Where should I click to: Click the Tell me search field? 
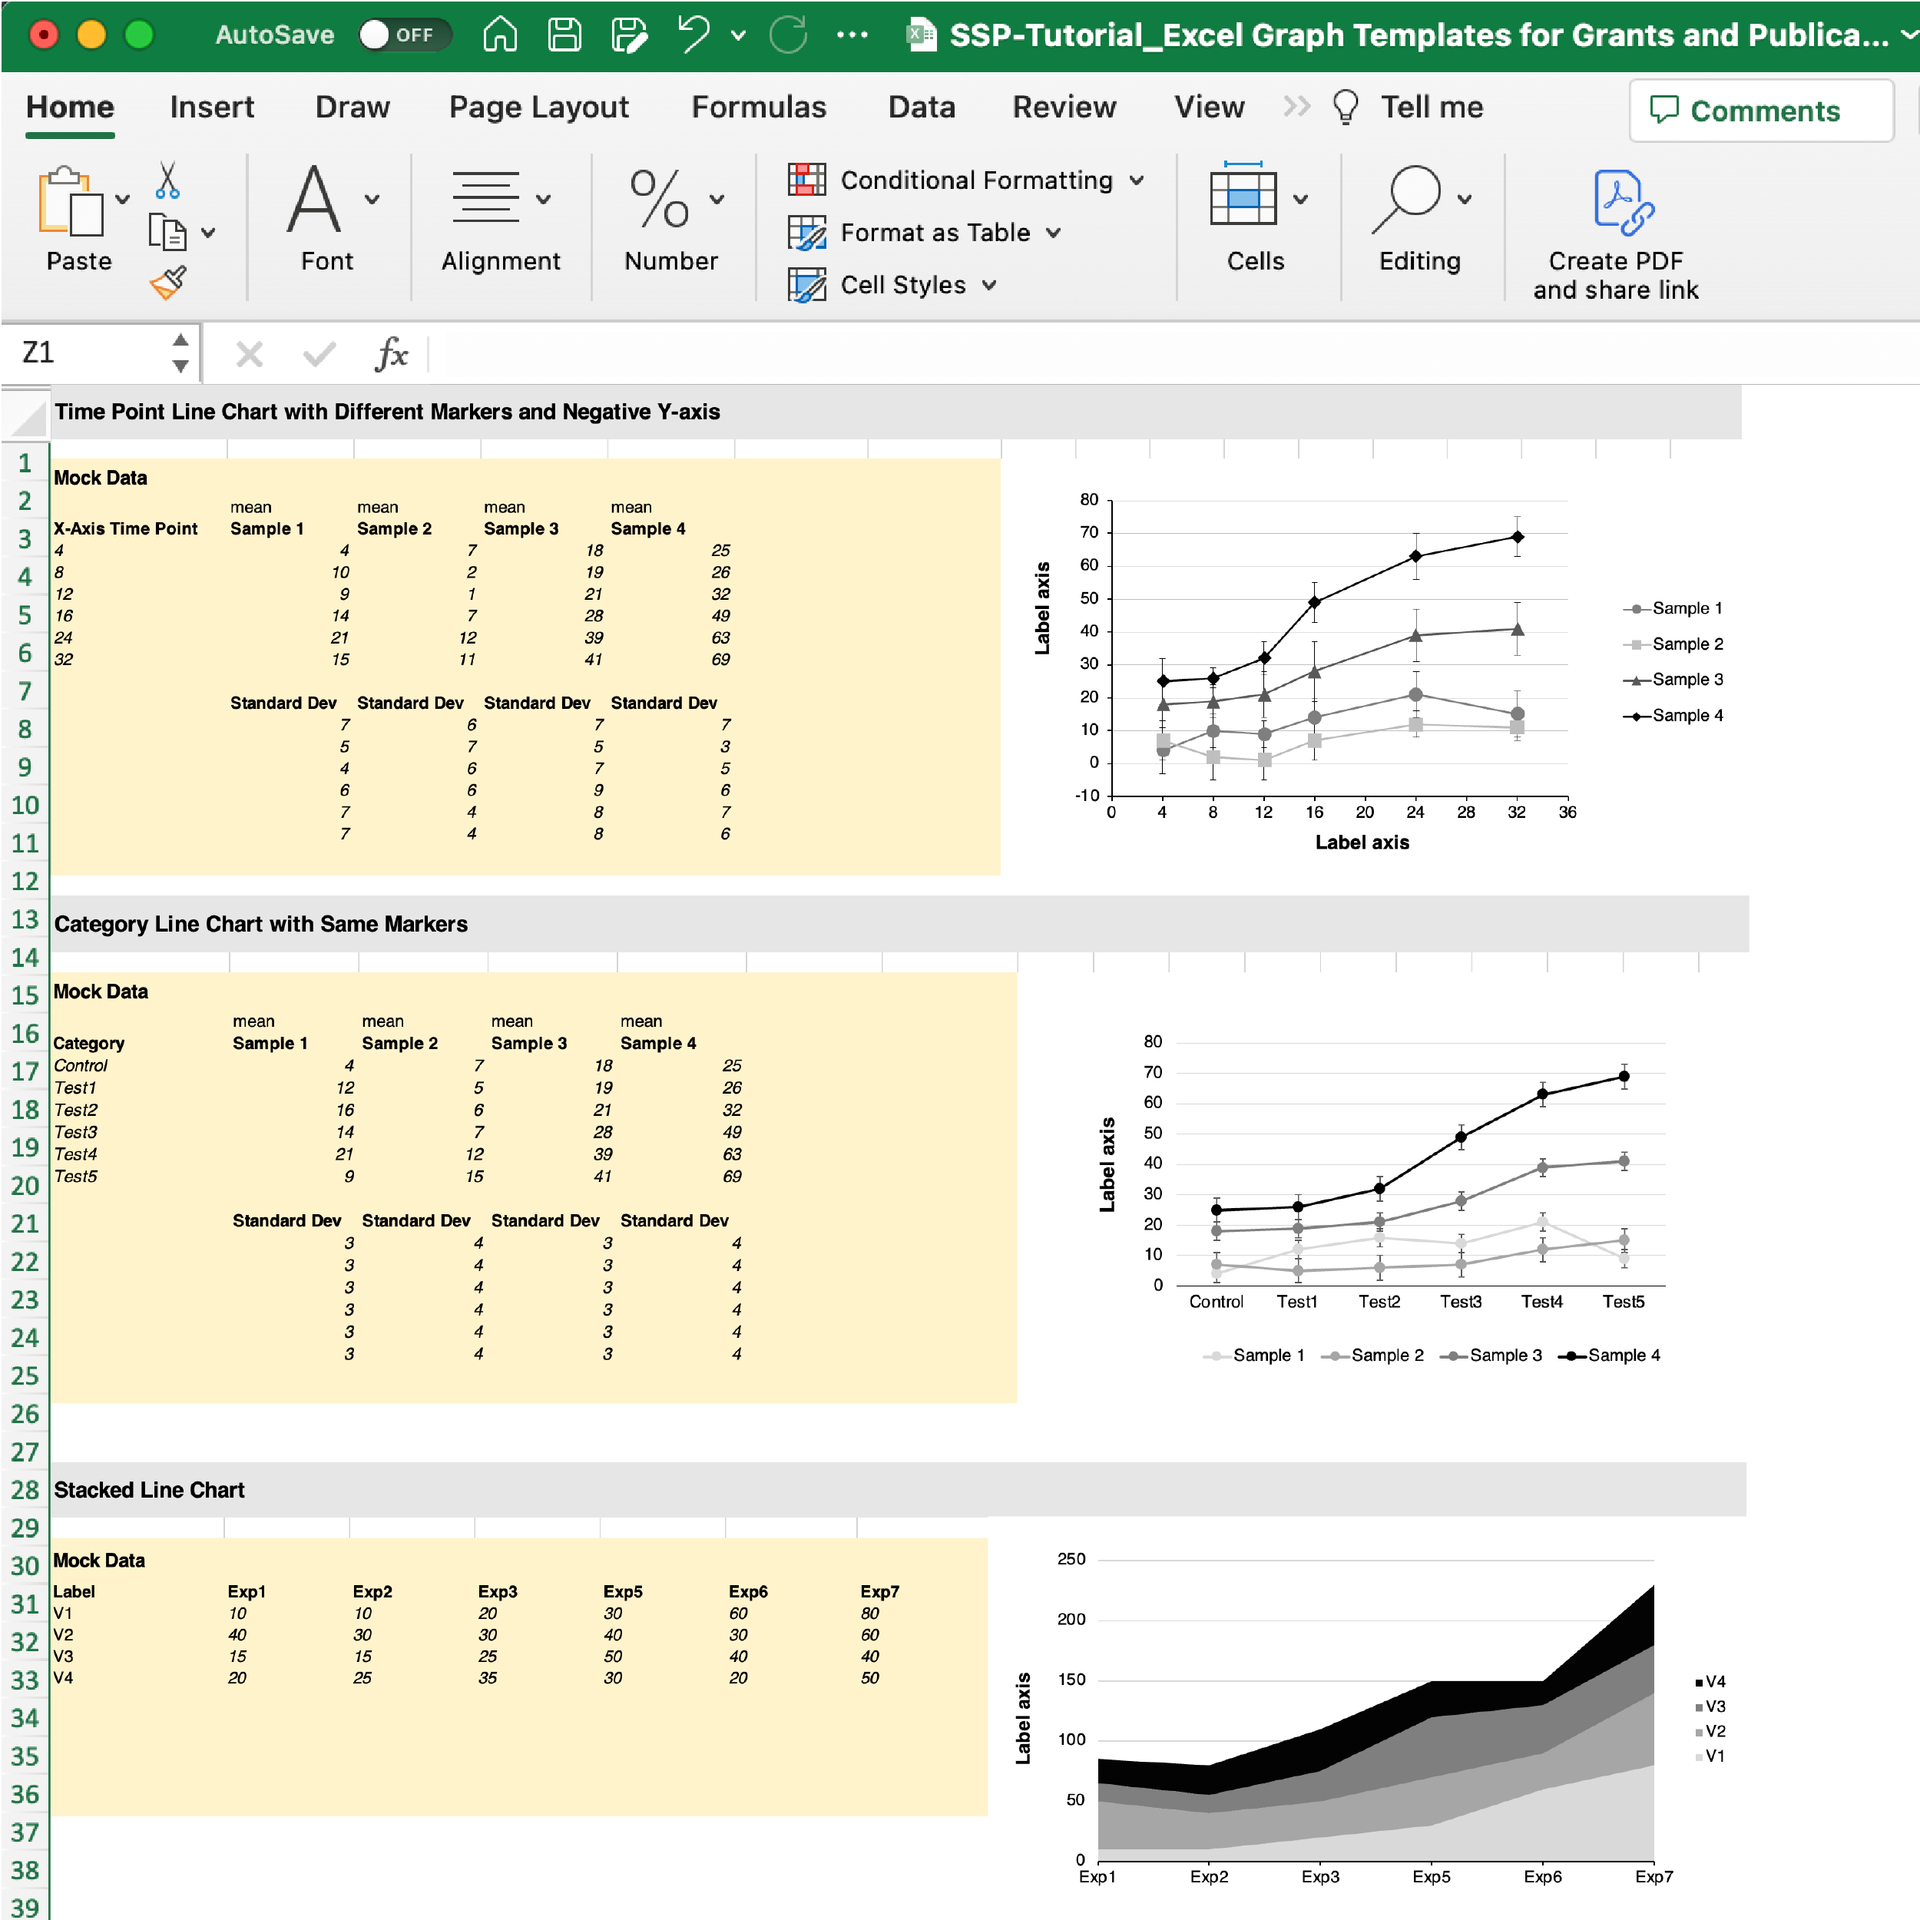[1432, 107]
